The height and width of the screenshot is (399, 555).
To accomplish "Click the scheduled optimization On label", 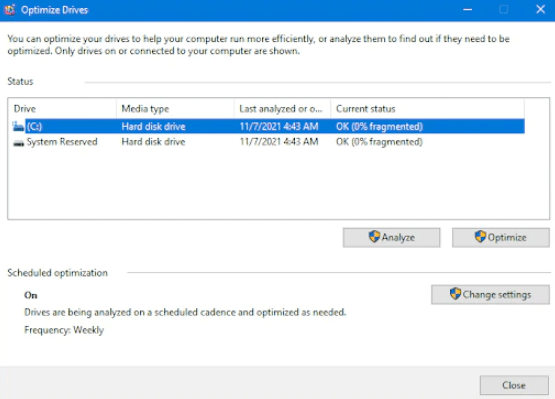I will (31, 295).
